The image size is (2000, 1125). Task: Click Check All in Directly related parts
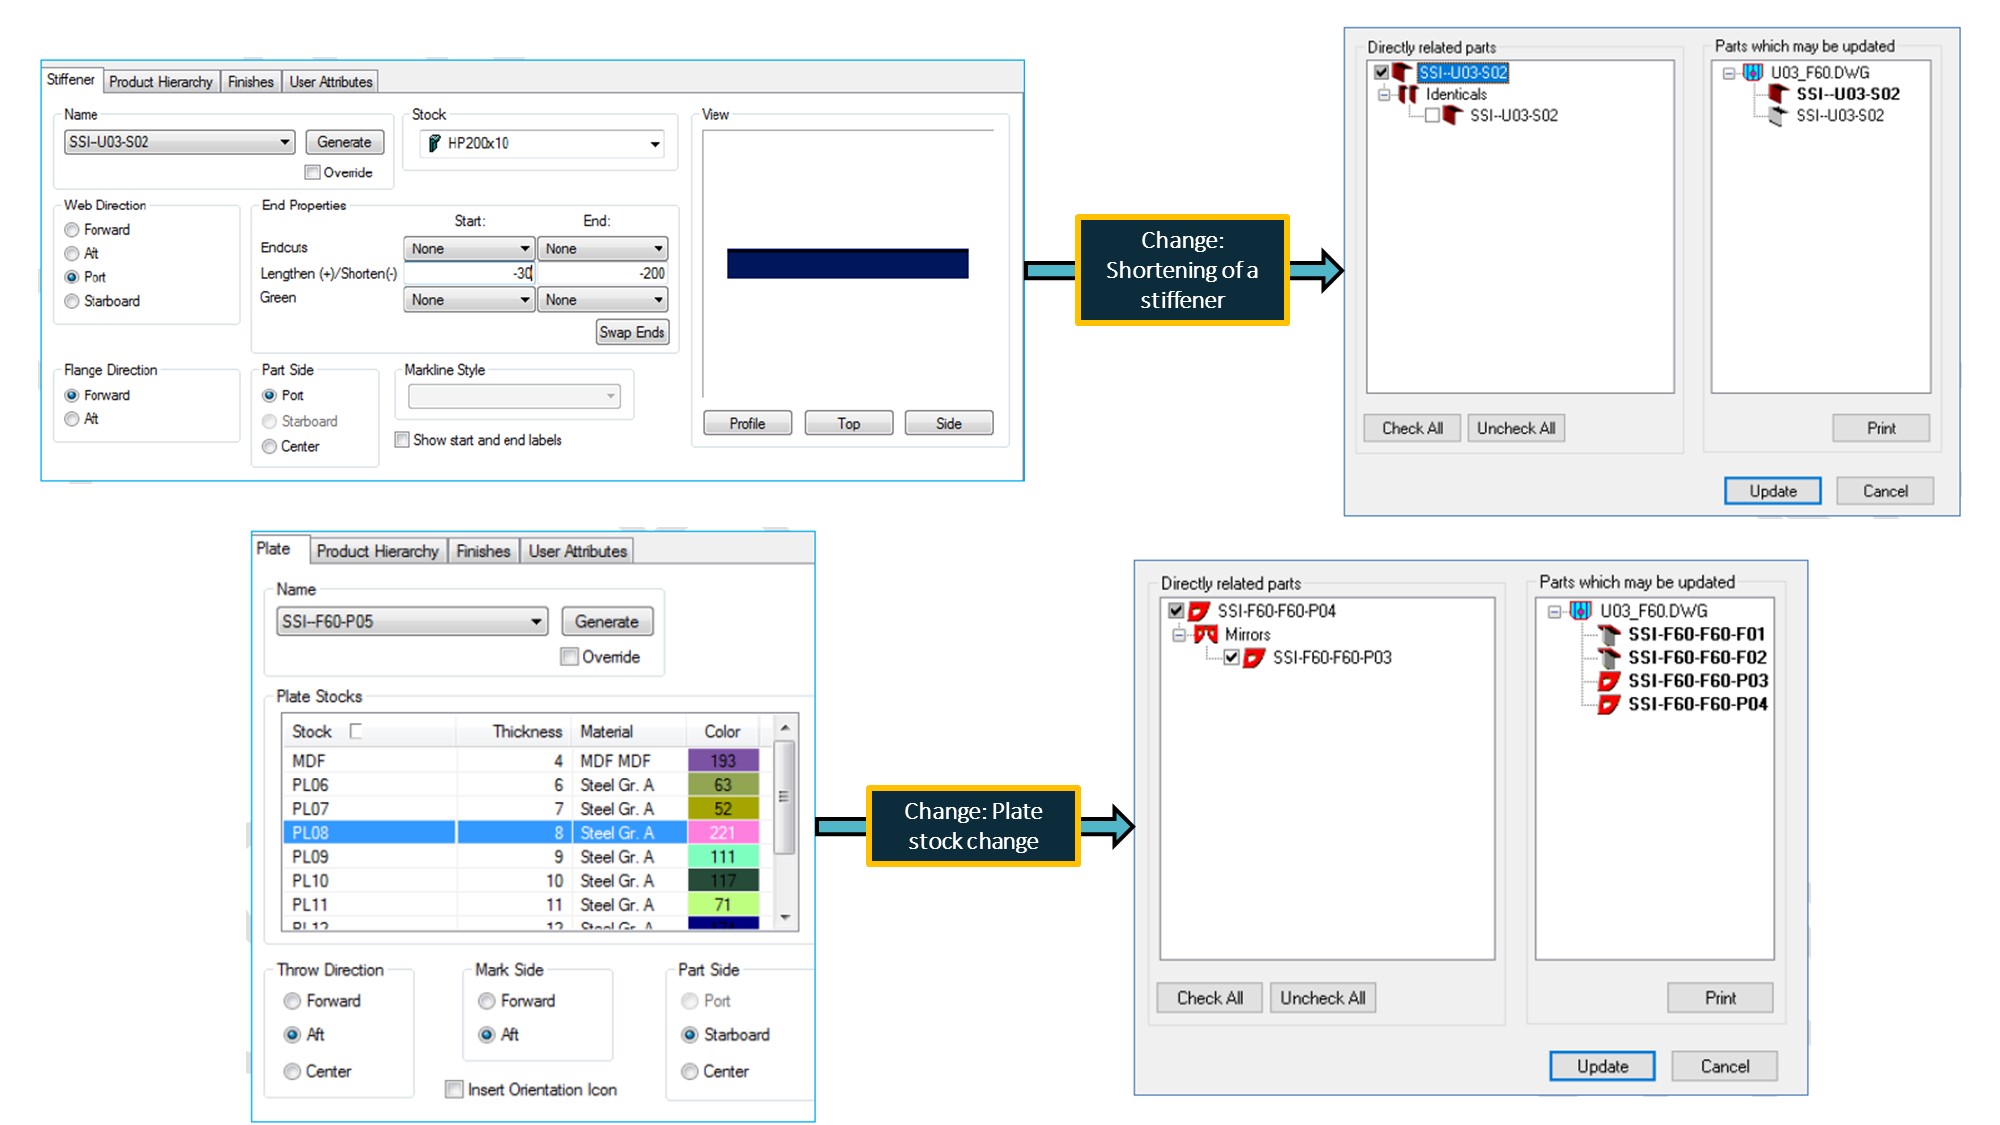(1411, 427)
